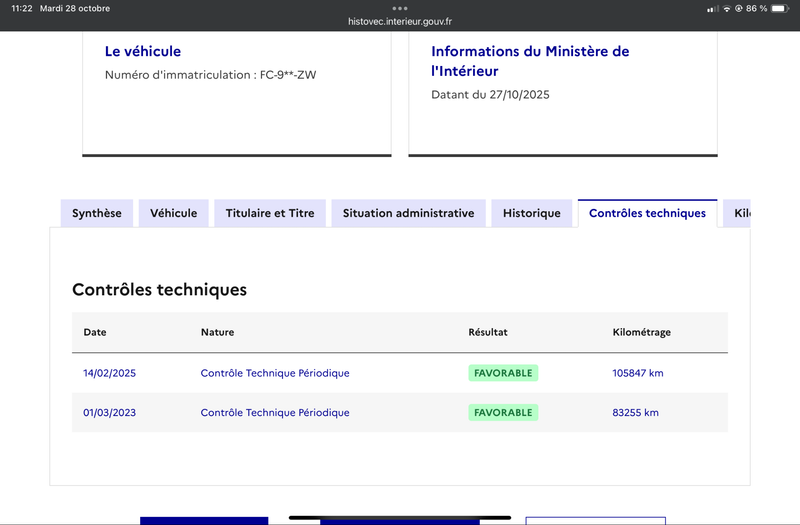800x525 pixels.
Task: Go to the Historique tab
Action: pos(532,213)
